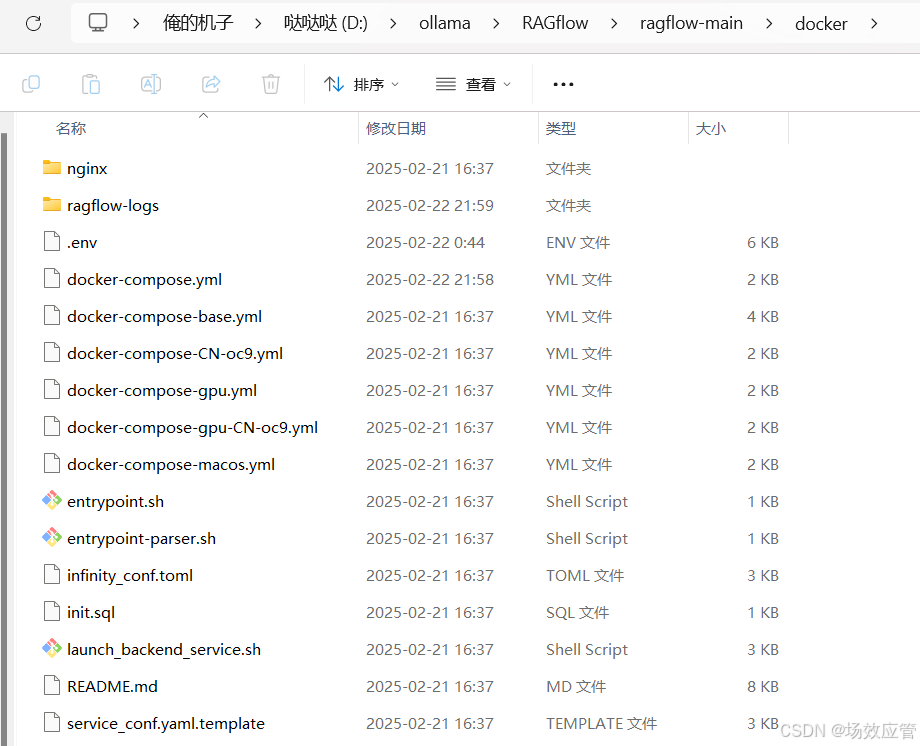Click the entrypoint-parser.sh script icon
Screen dimensions: 920x746
click(52, 537)
